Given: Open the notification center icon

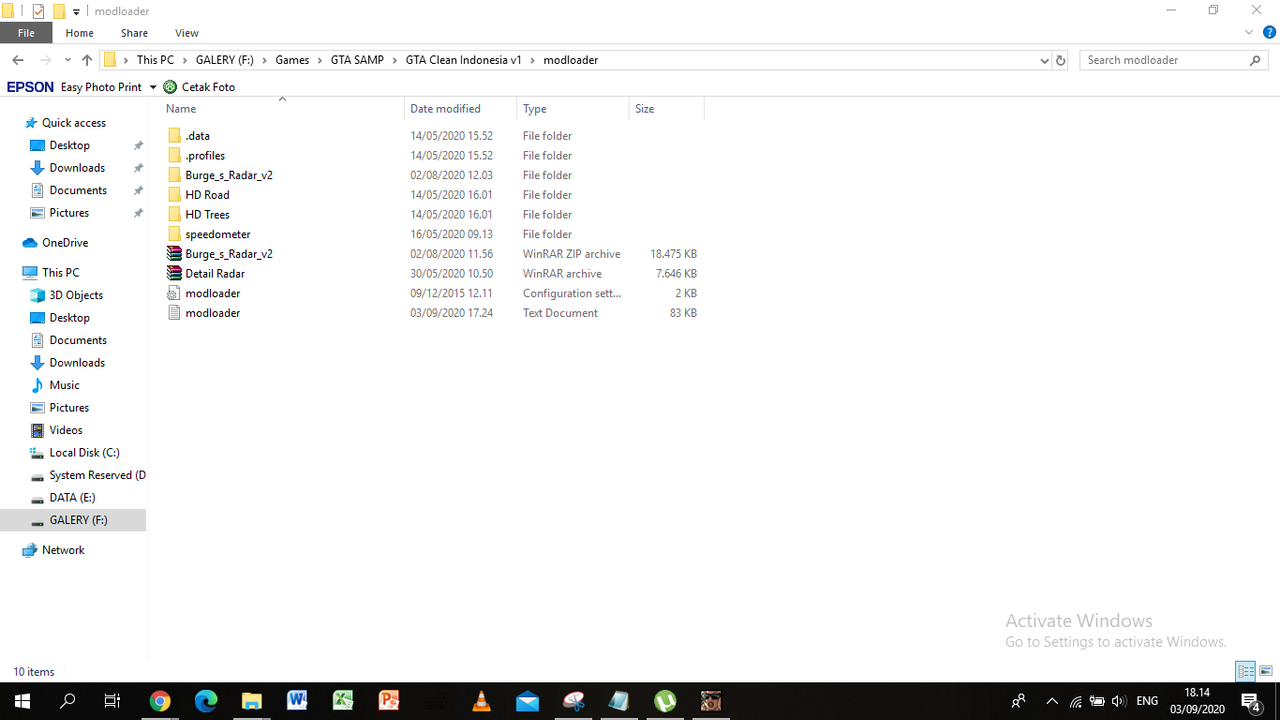Looking at the screenshot, I should (x=1249, y=701).
